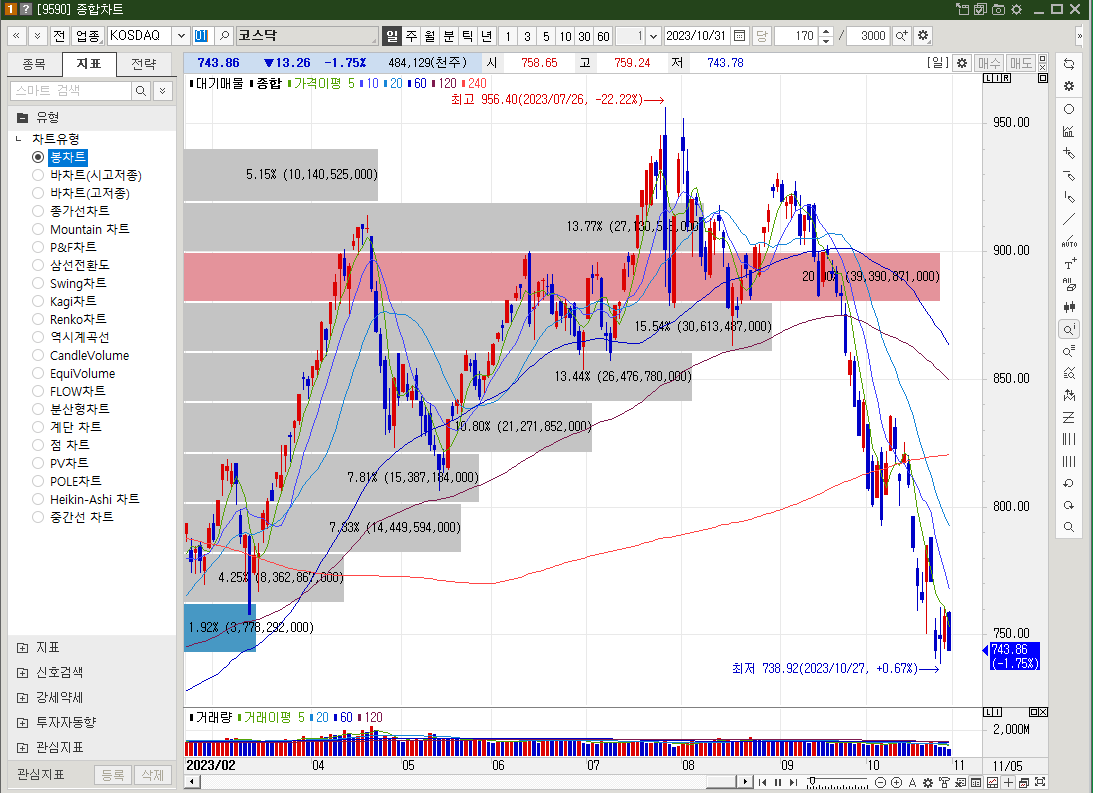Open the bottom toolbar gear settings

click(x=928, y=783)
